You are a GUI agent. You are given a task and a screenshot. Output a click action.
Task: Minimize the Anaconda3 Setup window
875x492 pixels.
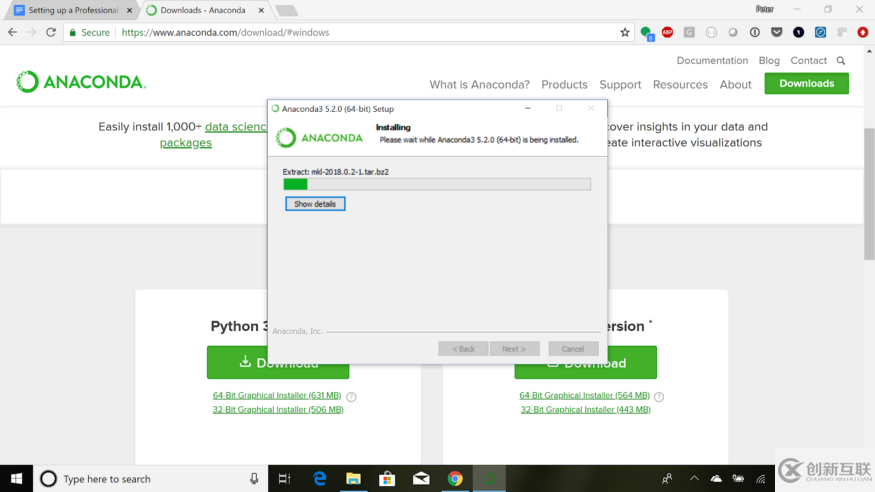(527, 108)
